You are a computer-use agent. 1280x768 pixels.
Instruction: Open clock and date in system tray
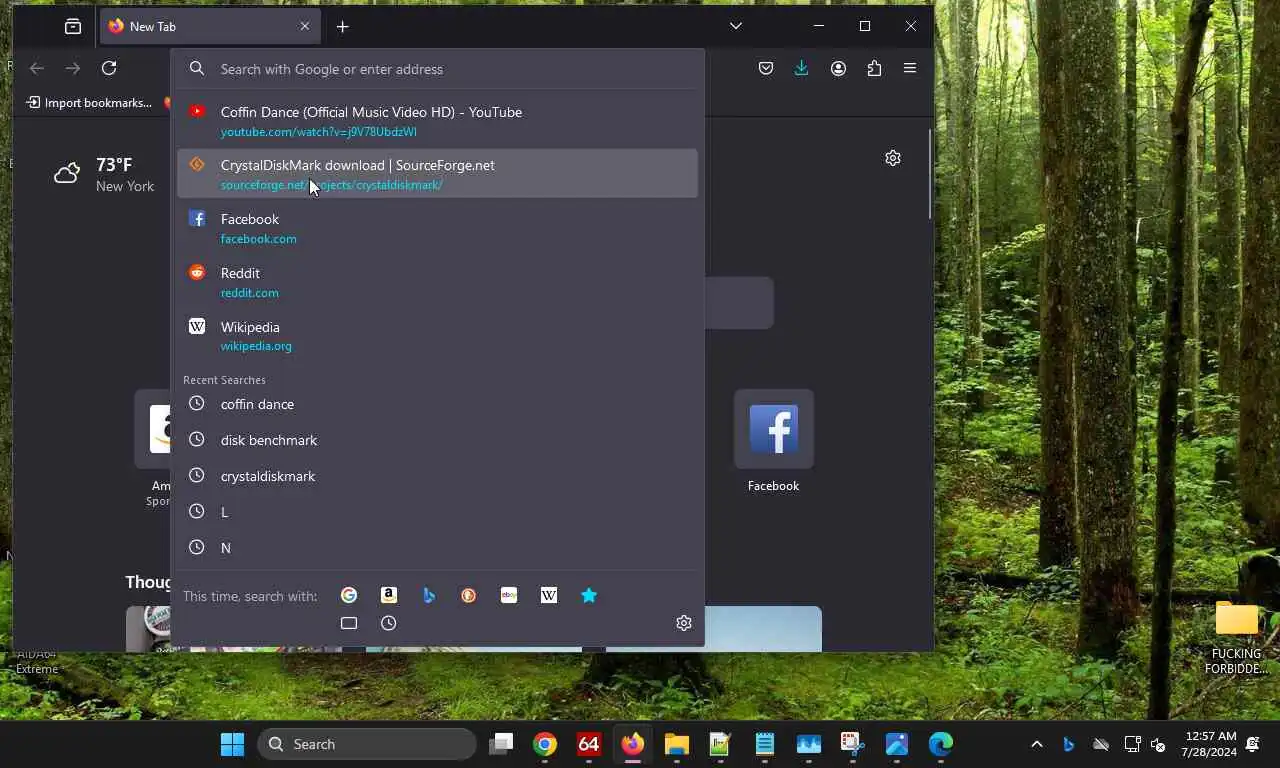pyautogui.click(x=1209, y=744)
